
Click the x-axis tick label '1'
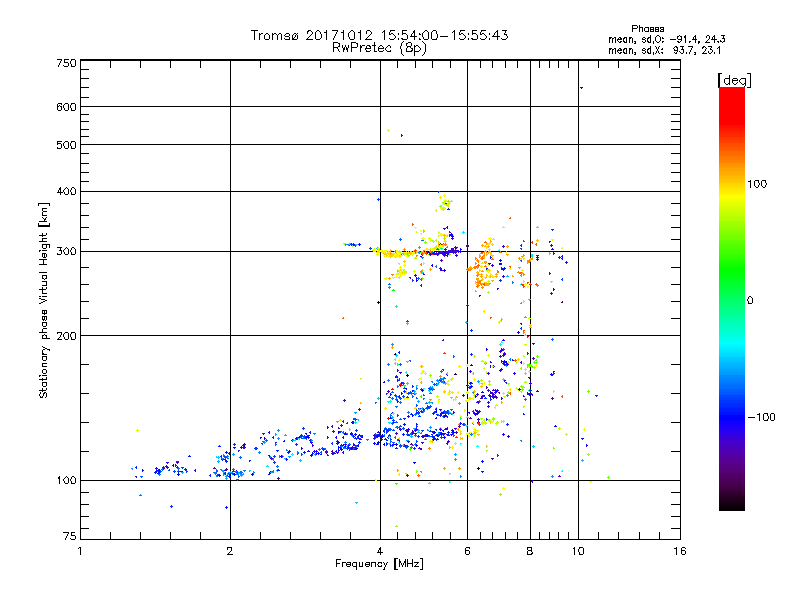80,551
